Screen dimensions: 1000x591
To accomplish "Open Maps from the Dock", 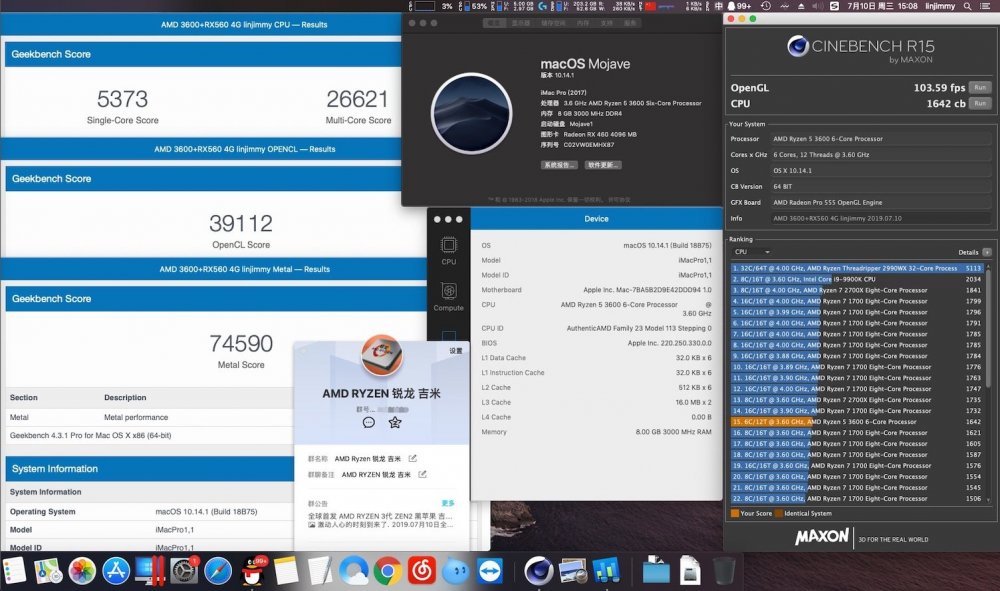I will (x=48, y=571).
